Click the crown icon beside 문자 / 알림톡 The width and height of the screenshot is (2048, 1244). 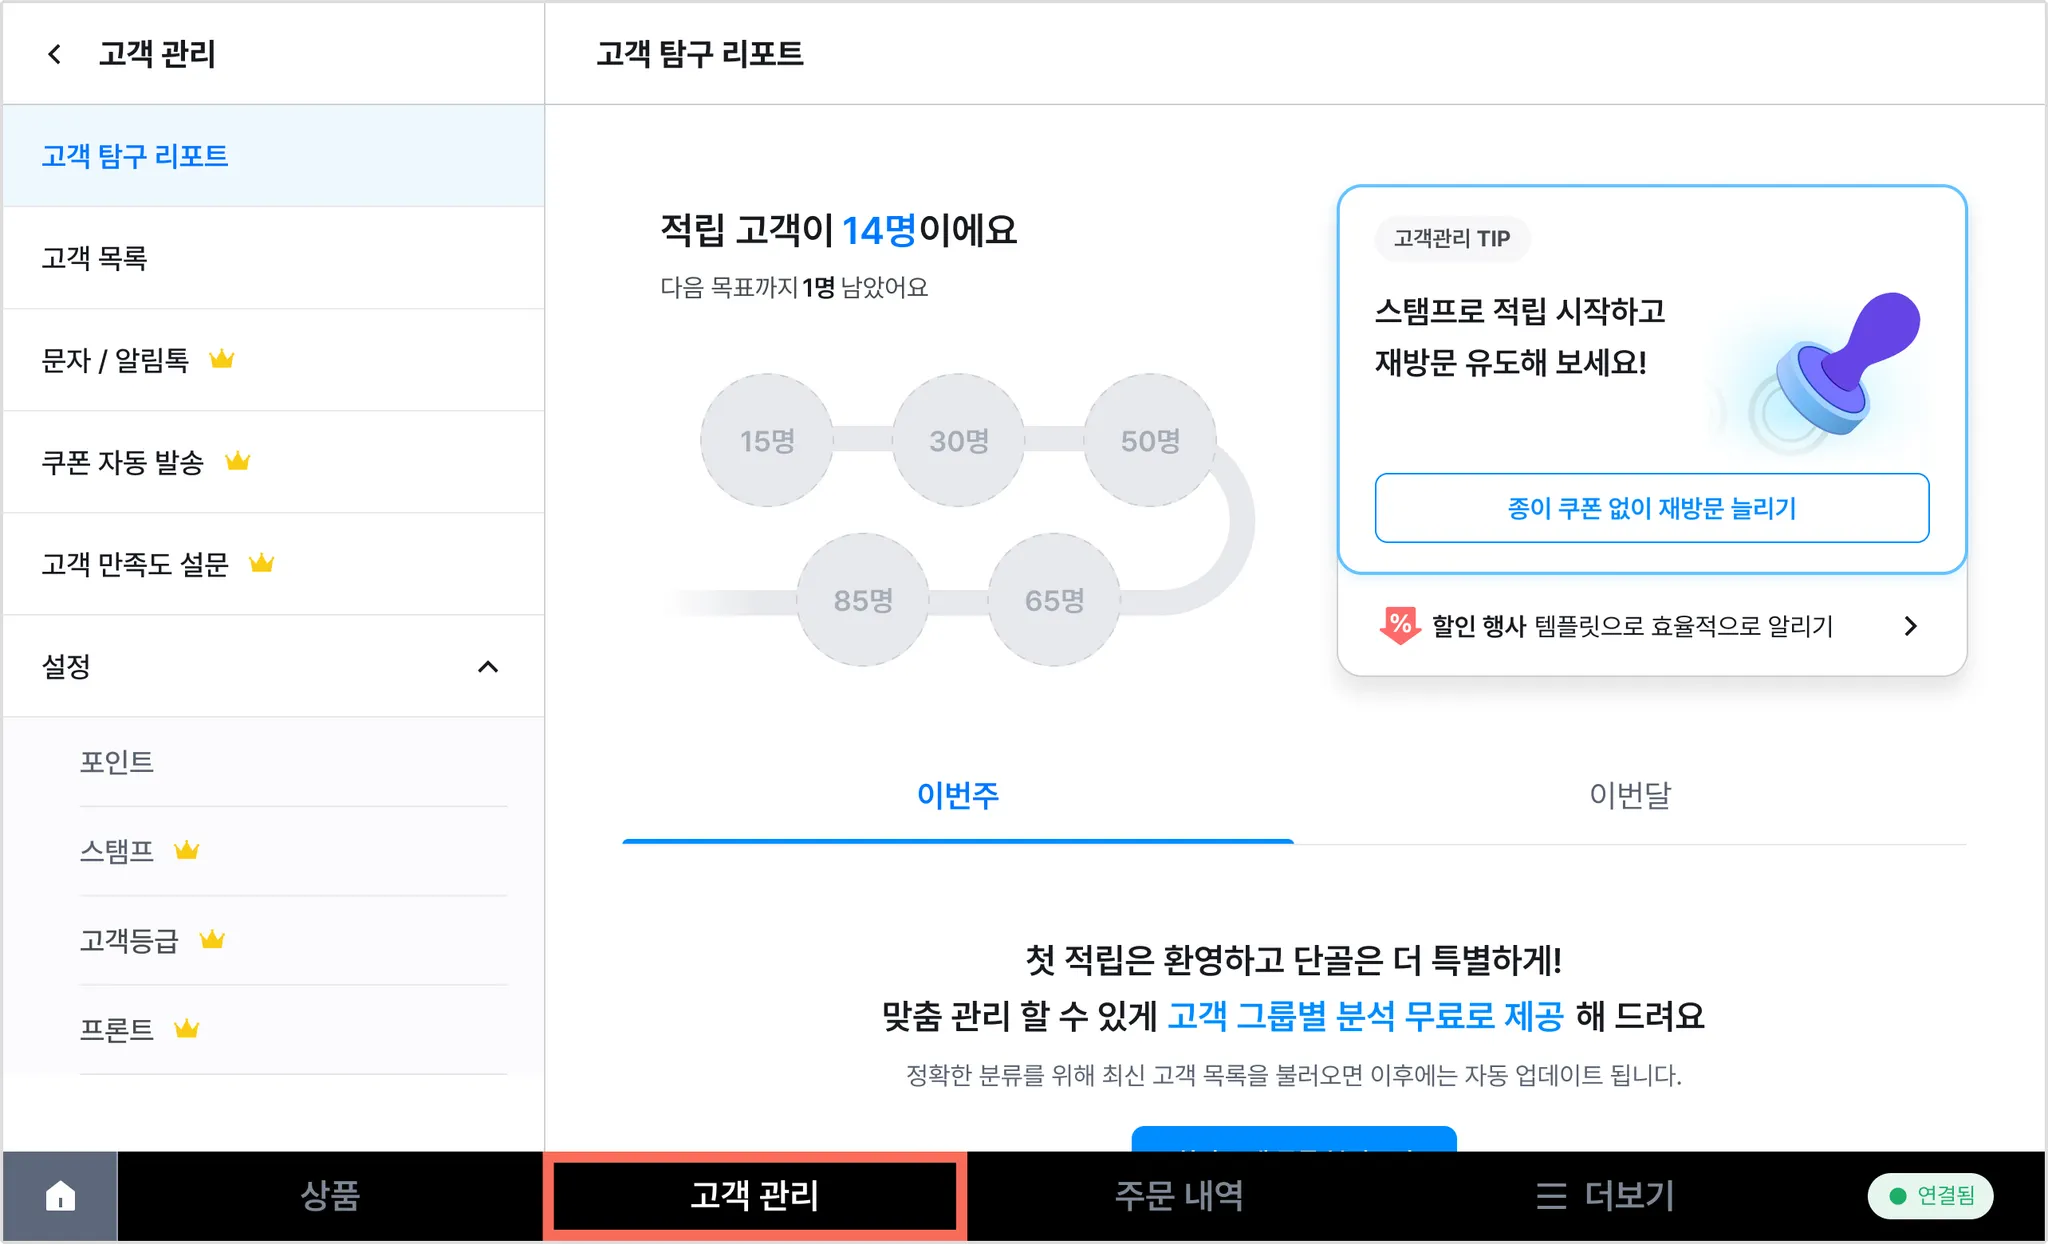[222, 359]
